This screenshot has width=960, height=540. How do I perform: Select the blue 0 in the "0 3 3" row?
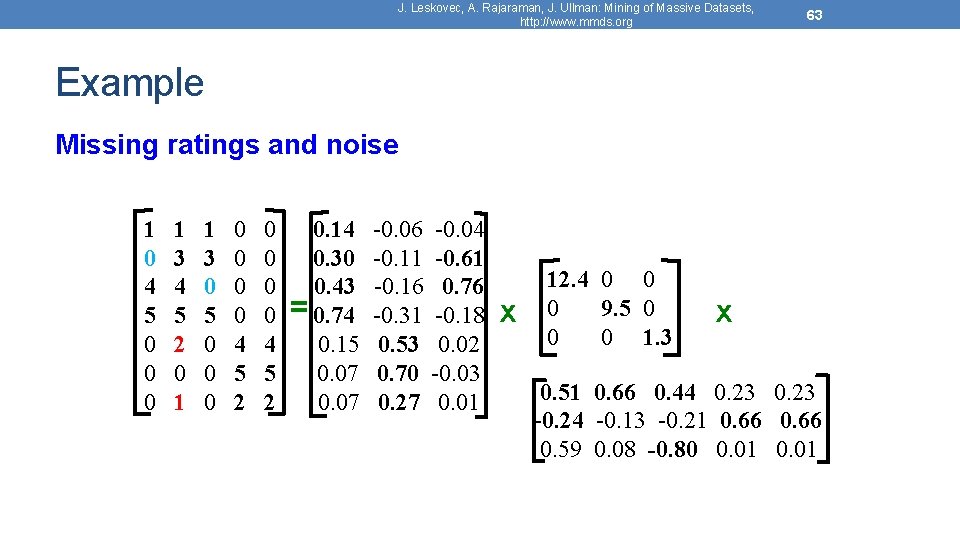[149, 258]
